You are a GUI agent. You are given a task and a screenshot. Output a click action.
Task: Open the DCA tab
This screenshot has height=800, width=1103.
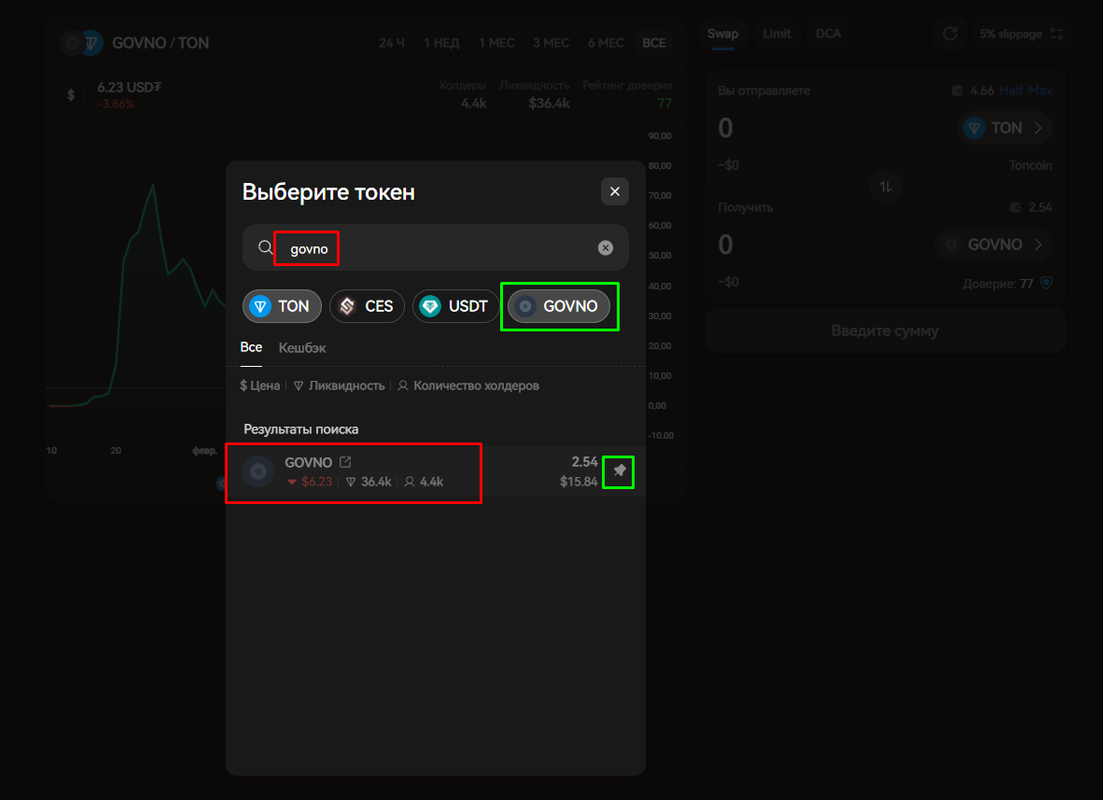point(828,34)
